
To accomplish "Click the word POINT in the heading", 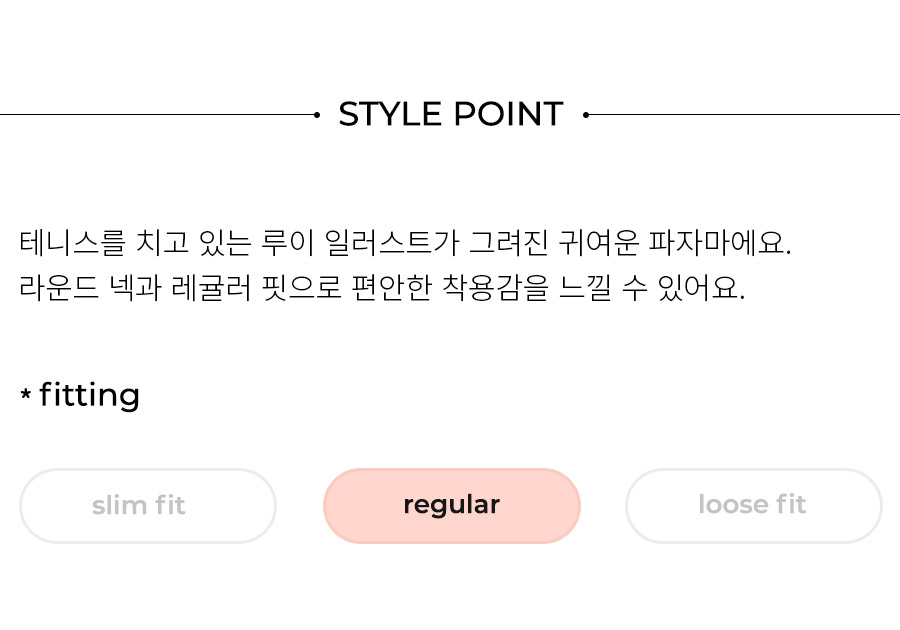I will pos(509,114).
